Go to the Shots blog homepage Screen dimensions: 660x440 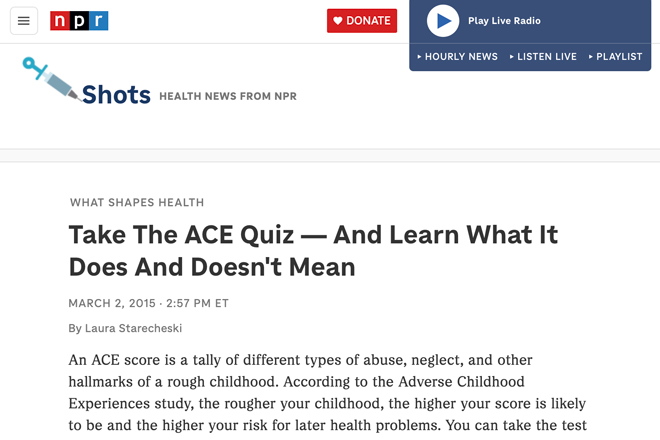point(116,94)
